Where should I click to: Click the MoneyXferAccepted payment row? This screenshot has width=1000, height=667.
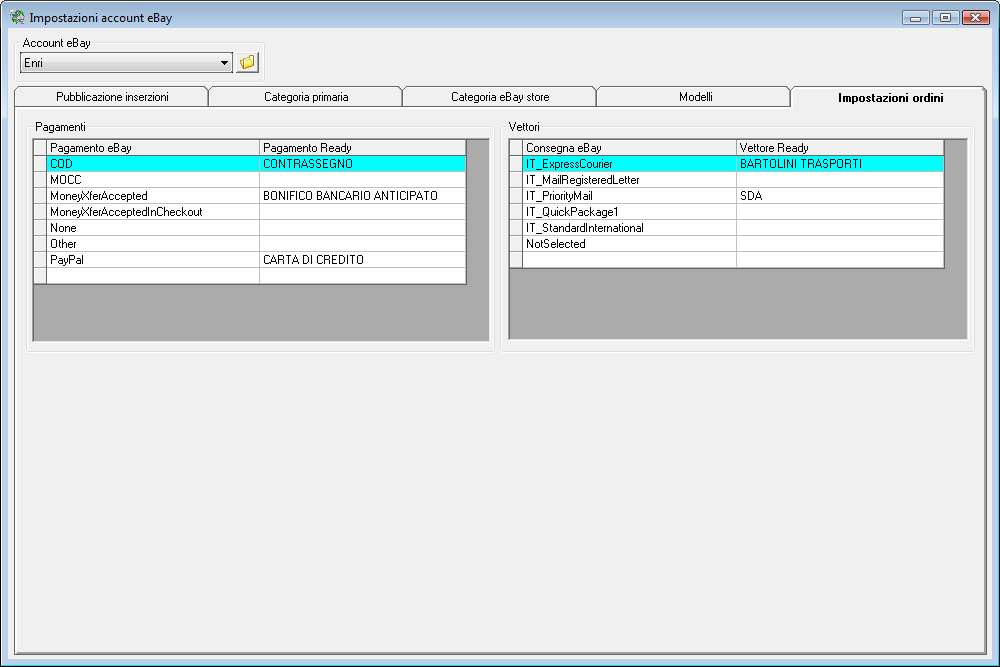(153, 196)
